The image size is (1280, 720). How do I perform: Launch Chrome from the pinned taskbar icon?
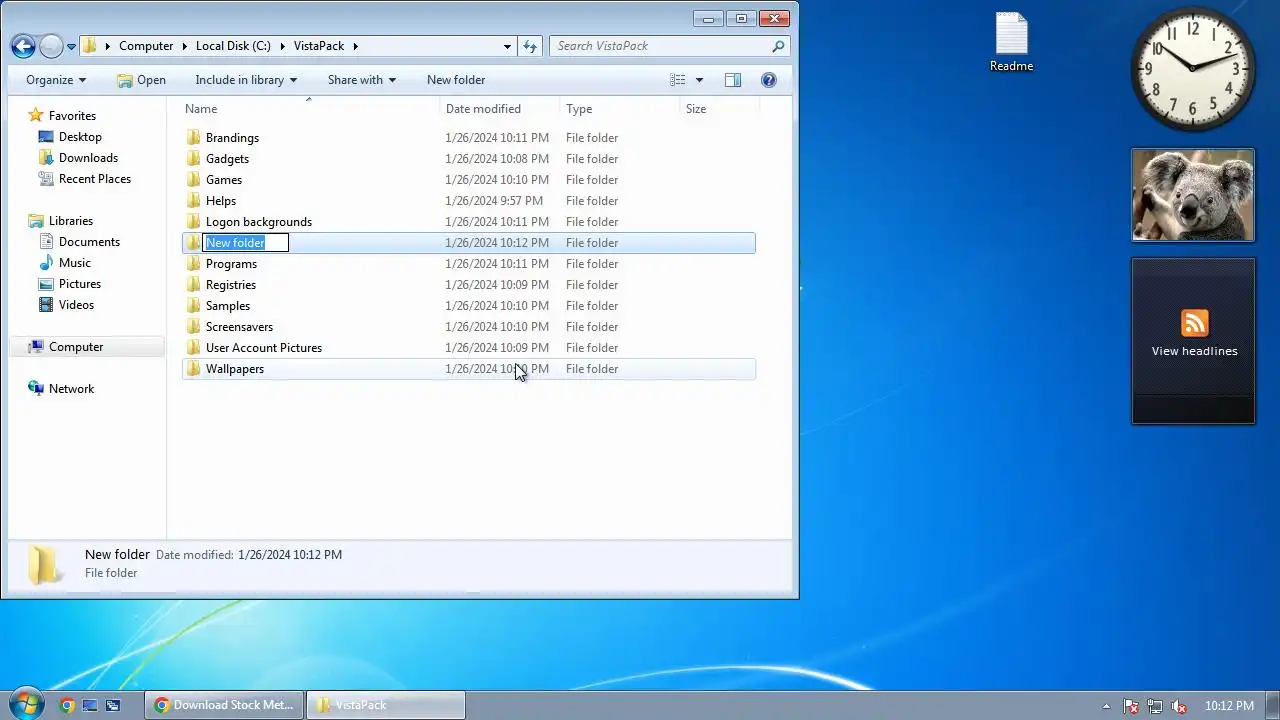67,705
